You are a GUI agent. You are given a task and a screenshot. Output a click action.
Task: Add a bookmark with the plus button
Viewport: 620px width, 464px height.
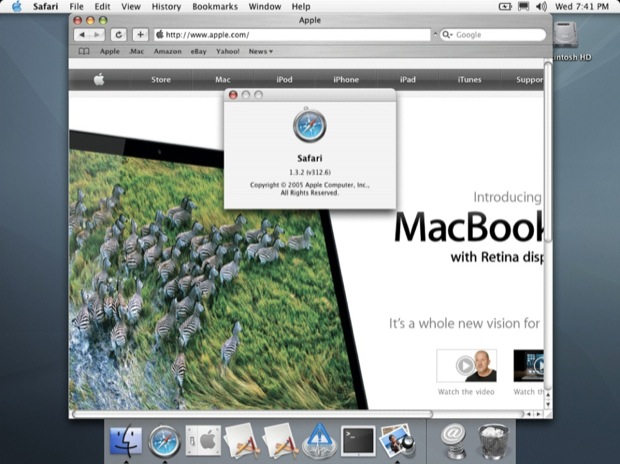point(140,35)
